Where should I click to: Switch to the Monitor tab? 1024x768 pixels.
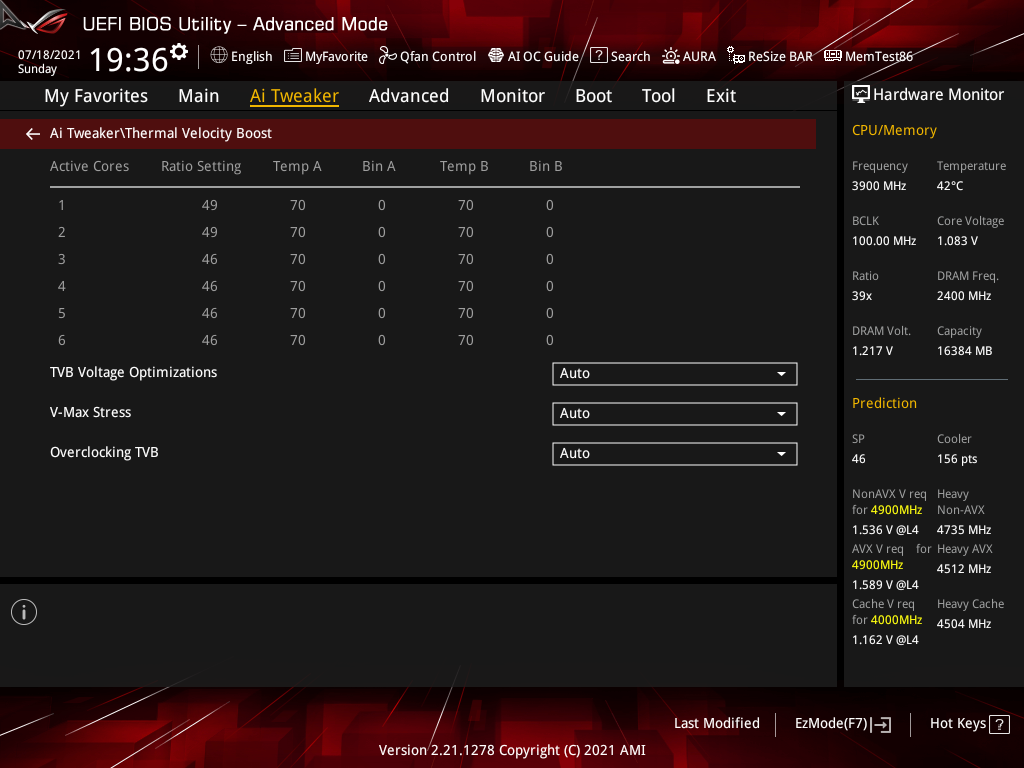tap(512, 95)
